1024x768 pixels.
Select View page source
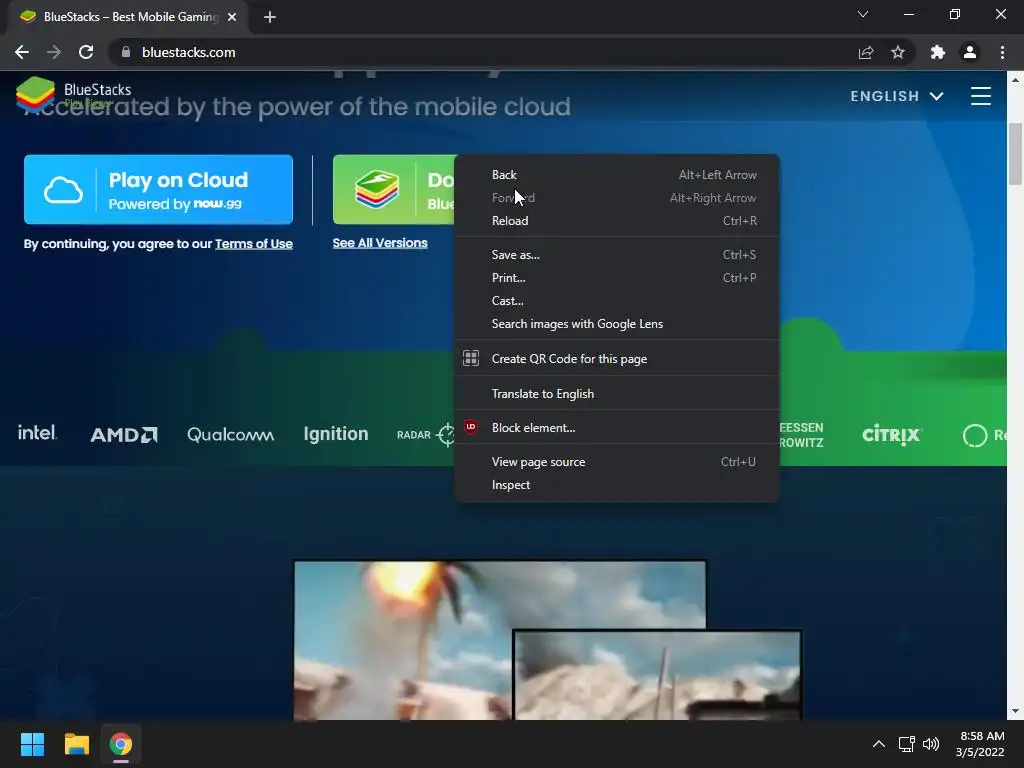pyautogui.click(x=616, y=462)
